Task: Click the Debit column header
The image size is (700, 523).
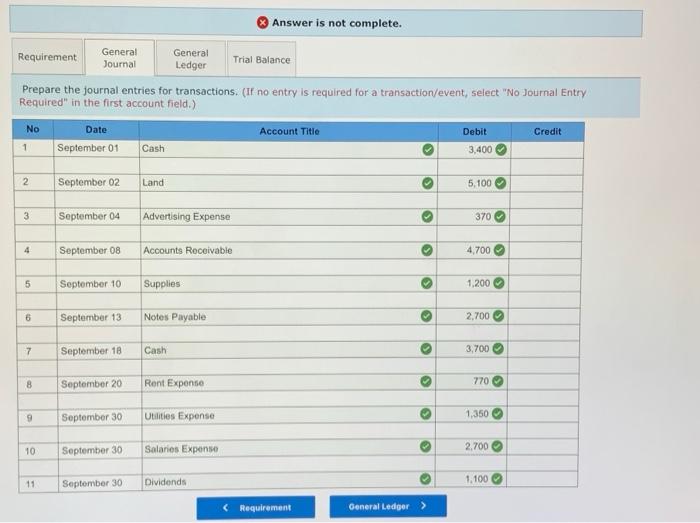Action: point(474,132)
